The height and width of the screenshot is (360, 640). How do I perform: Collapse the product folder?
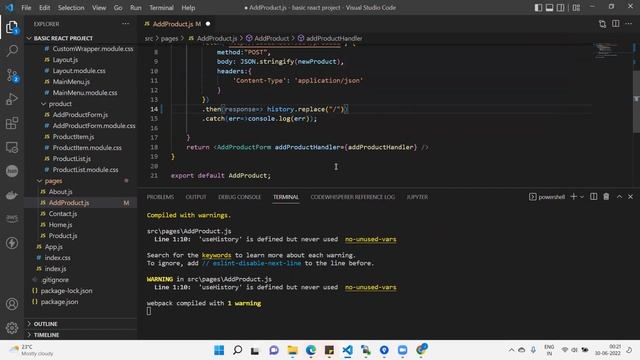[x=81, y=104]
